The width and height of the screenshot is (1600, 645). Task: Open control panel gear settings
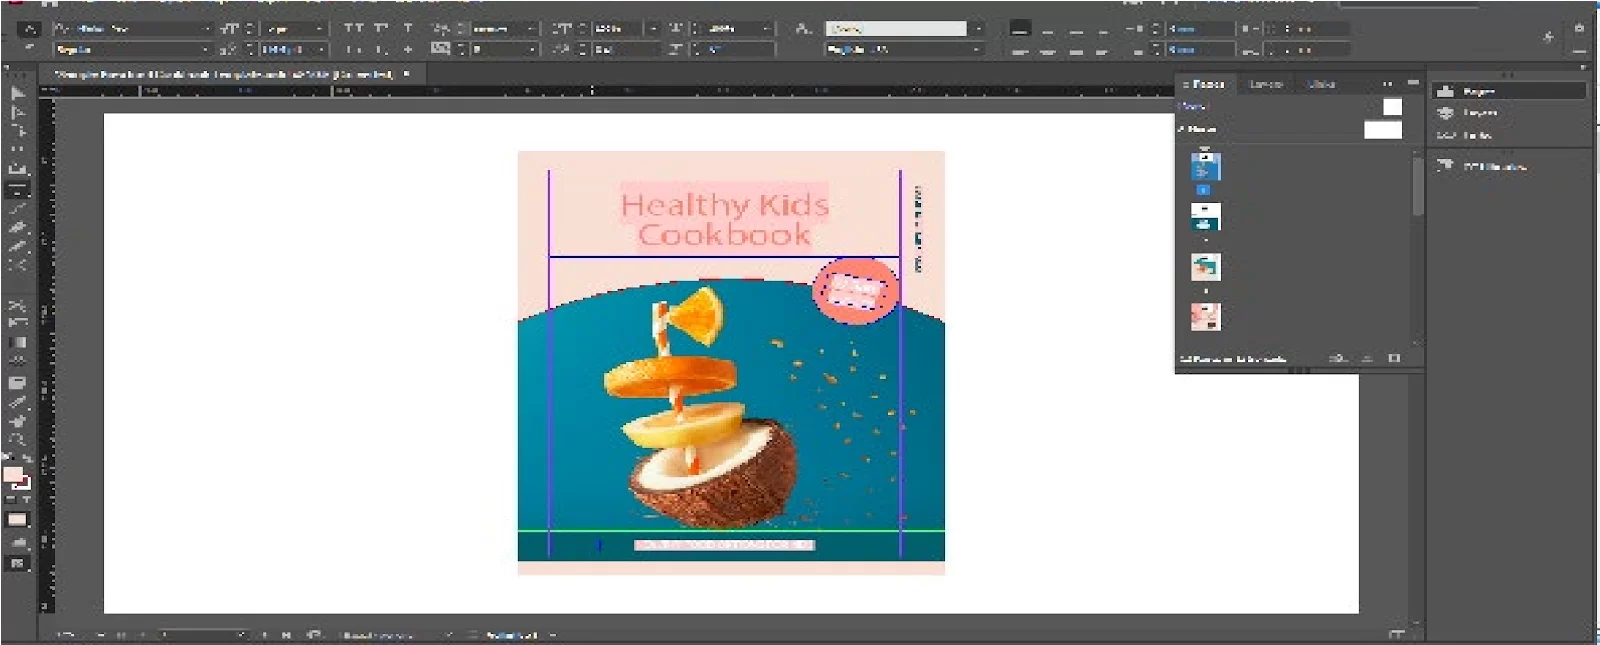(1579, 29)
